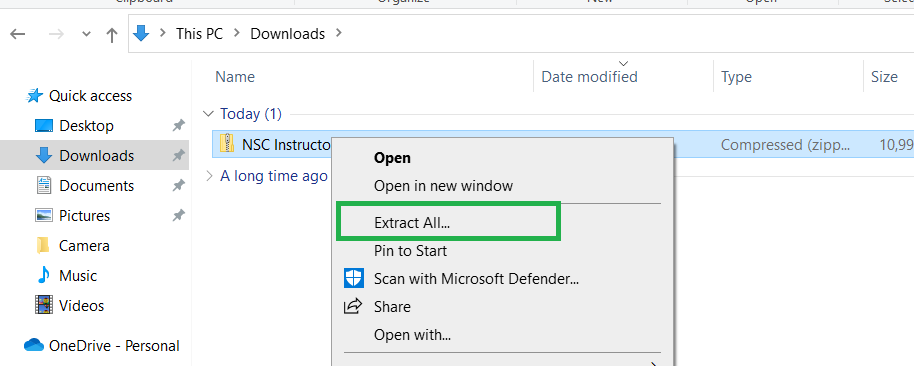Sort files by Name column
914x366 pixels.
(235, 77)
